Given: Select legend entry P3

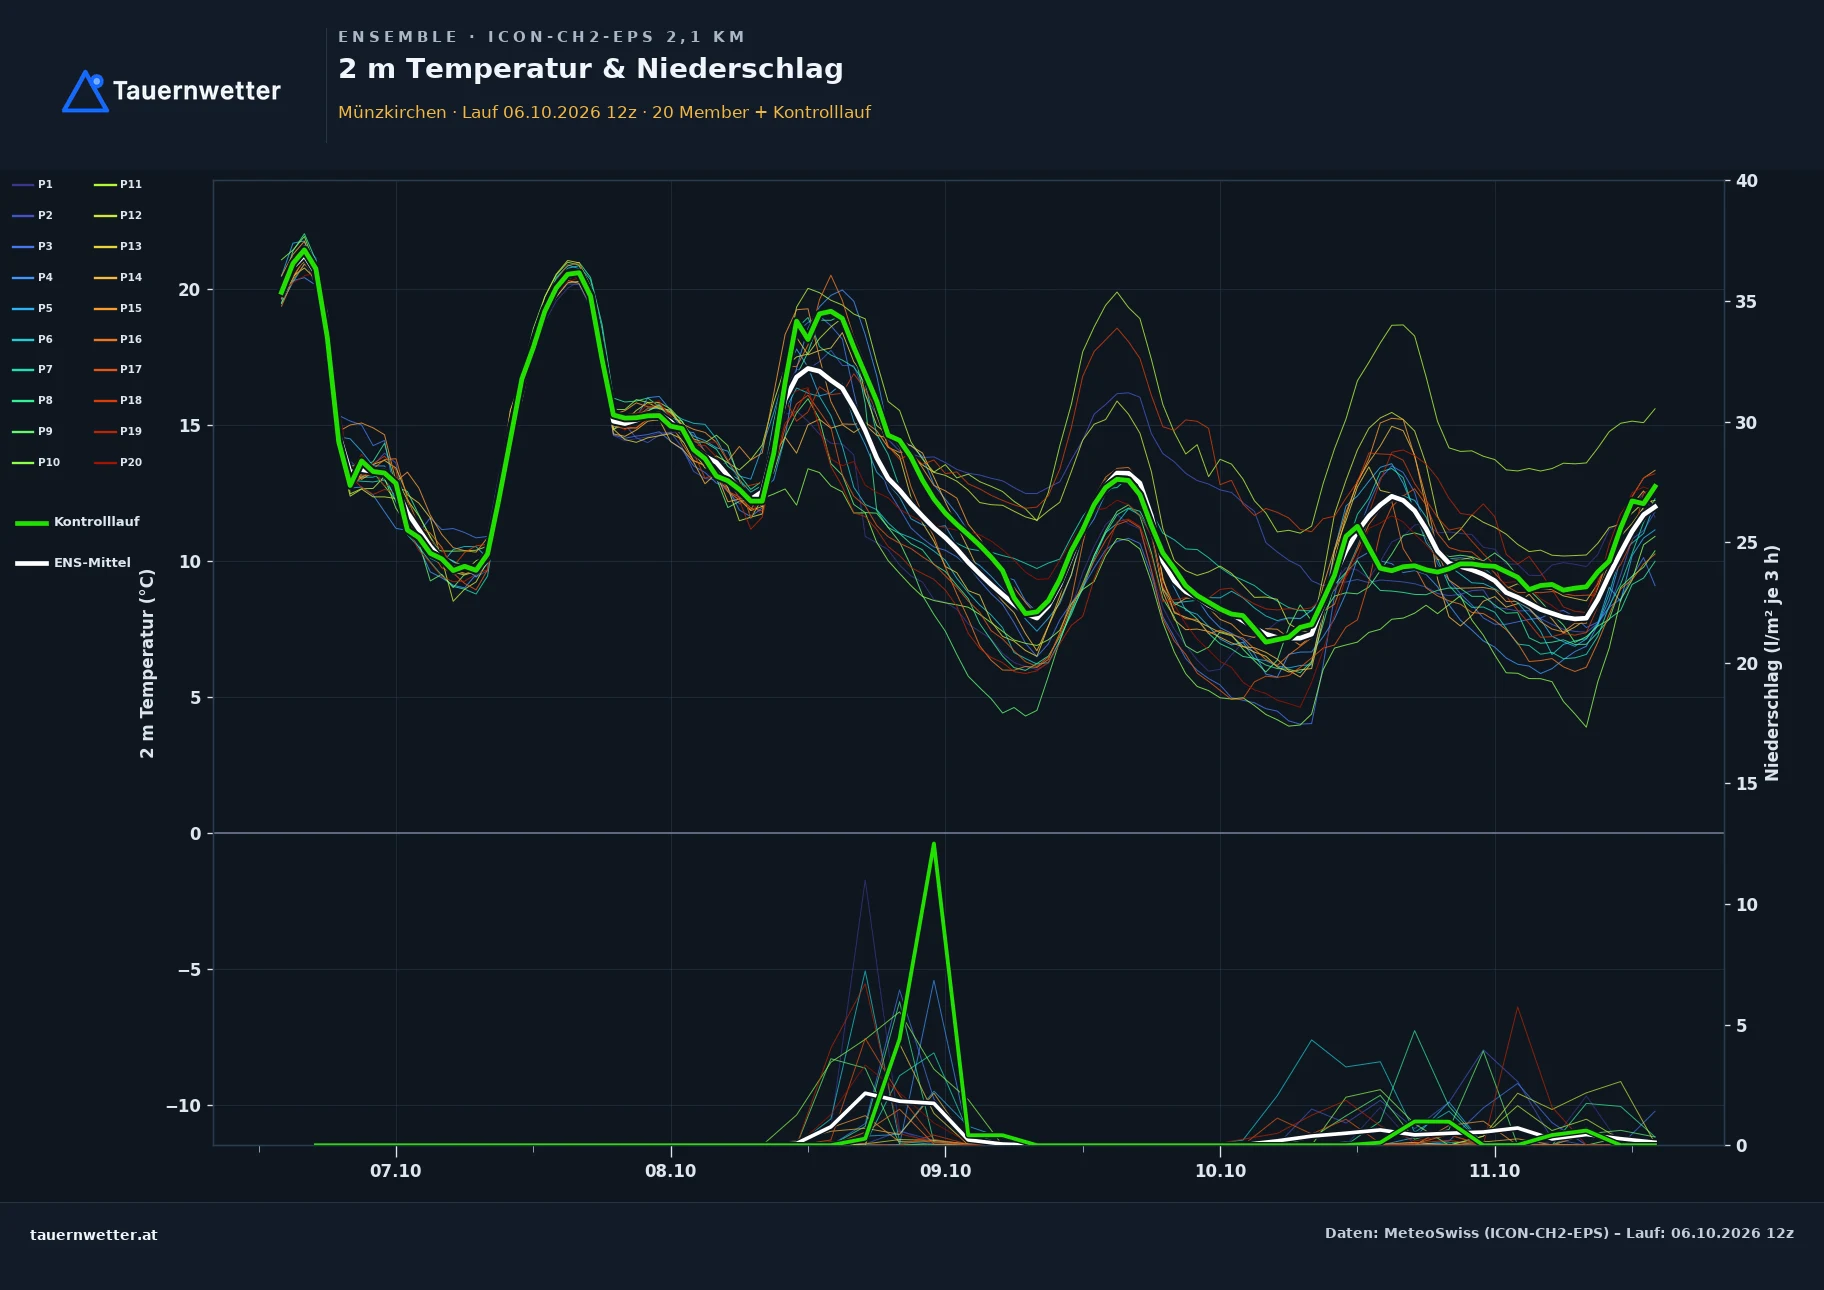Looking at the screenshot, I should 32,246.
